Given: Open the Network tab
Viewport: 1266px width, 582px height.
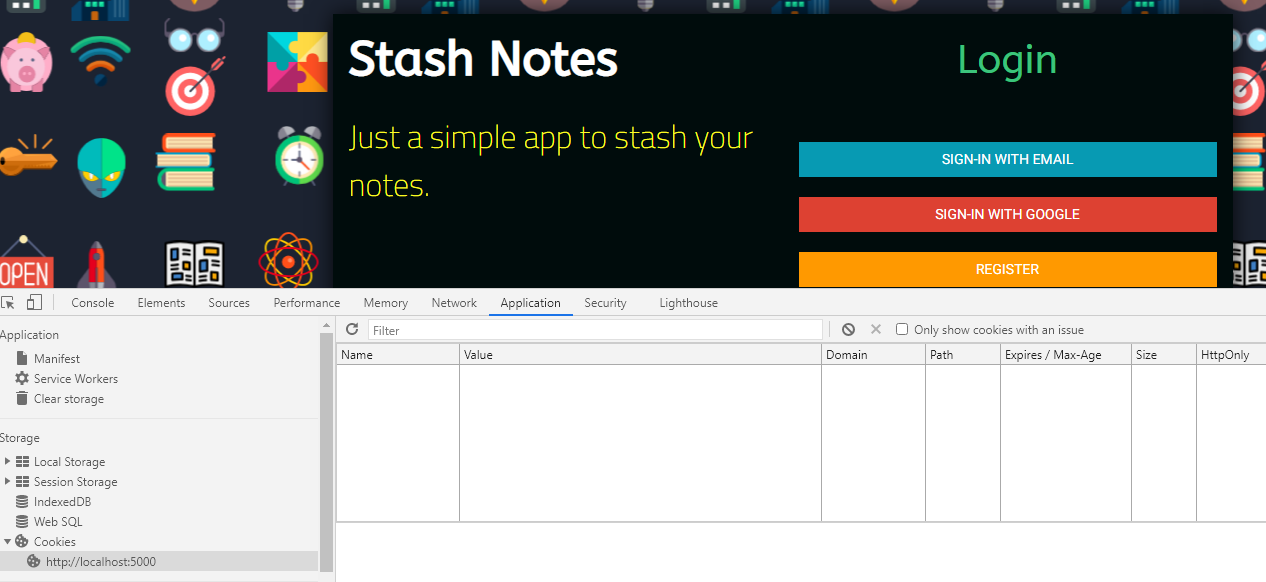Looking at the screenshot, I should [454, 303].
